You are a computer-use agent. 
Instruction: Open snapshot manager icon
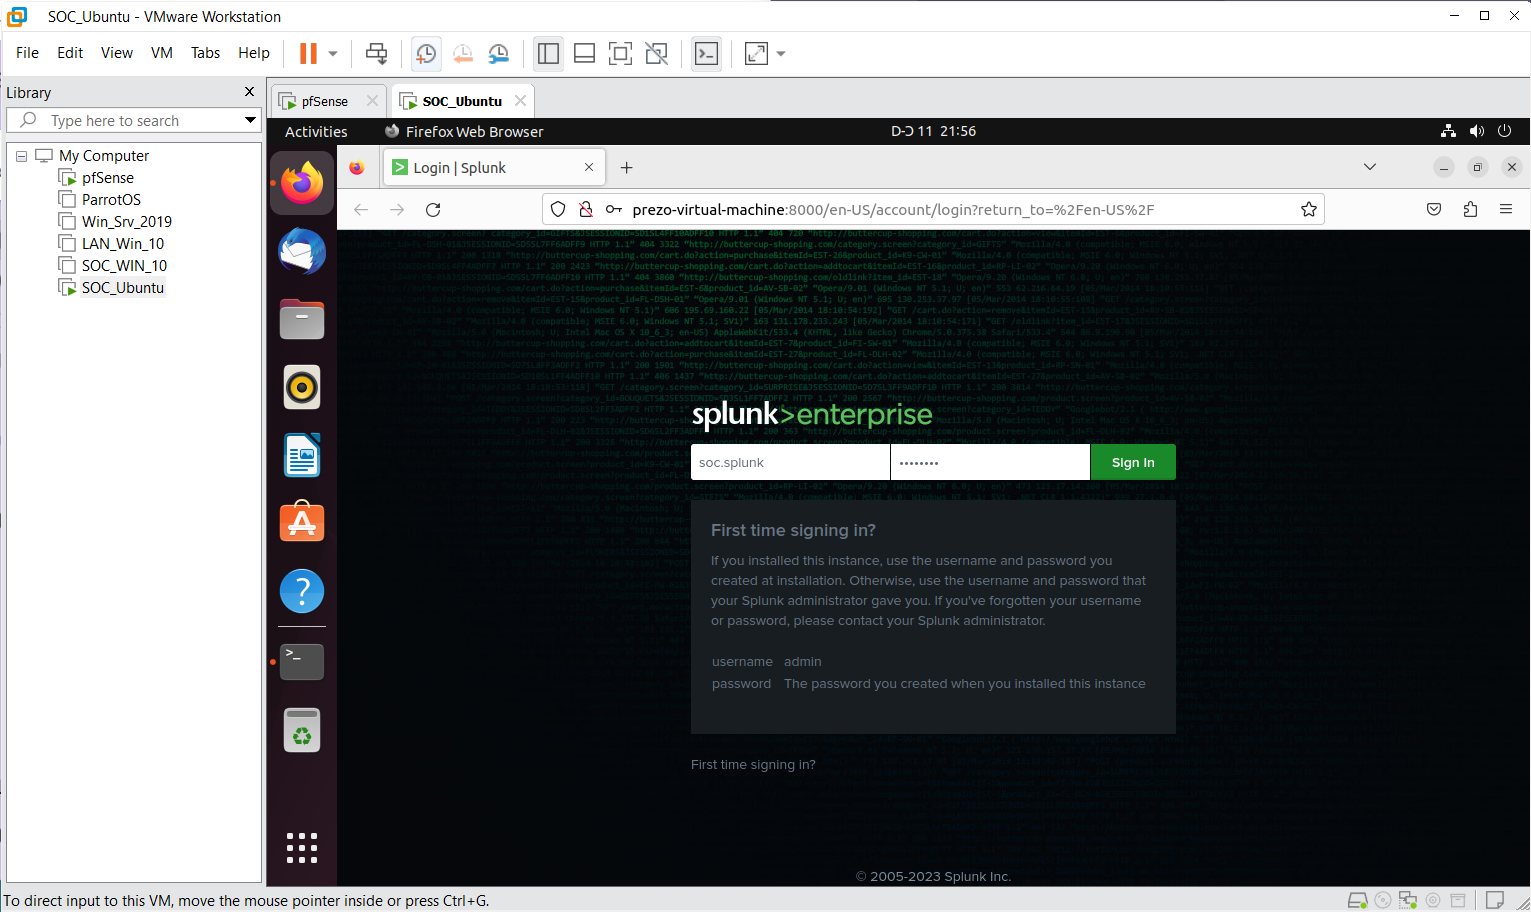tap(498, 53)
